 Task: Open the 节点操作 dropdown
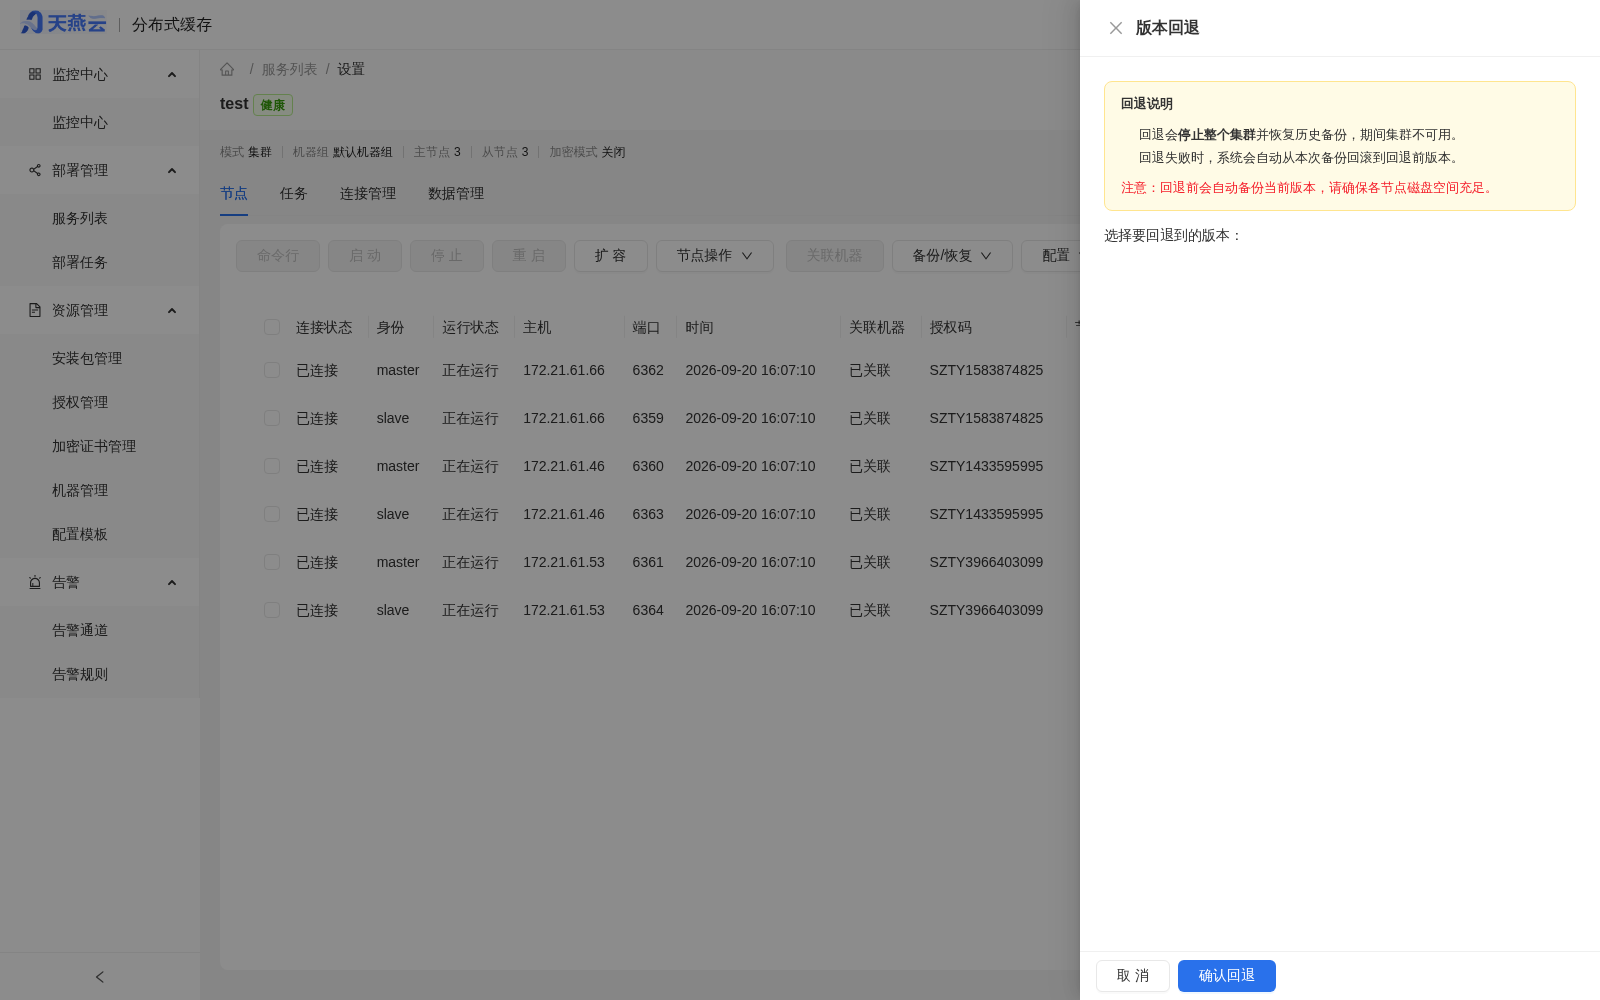point(715,256)
